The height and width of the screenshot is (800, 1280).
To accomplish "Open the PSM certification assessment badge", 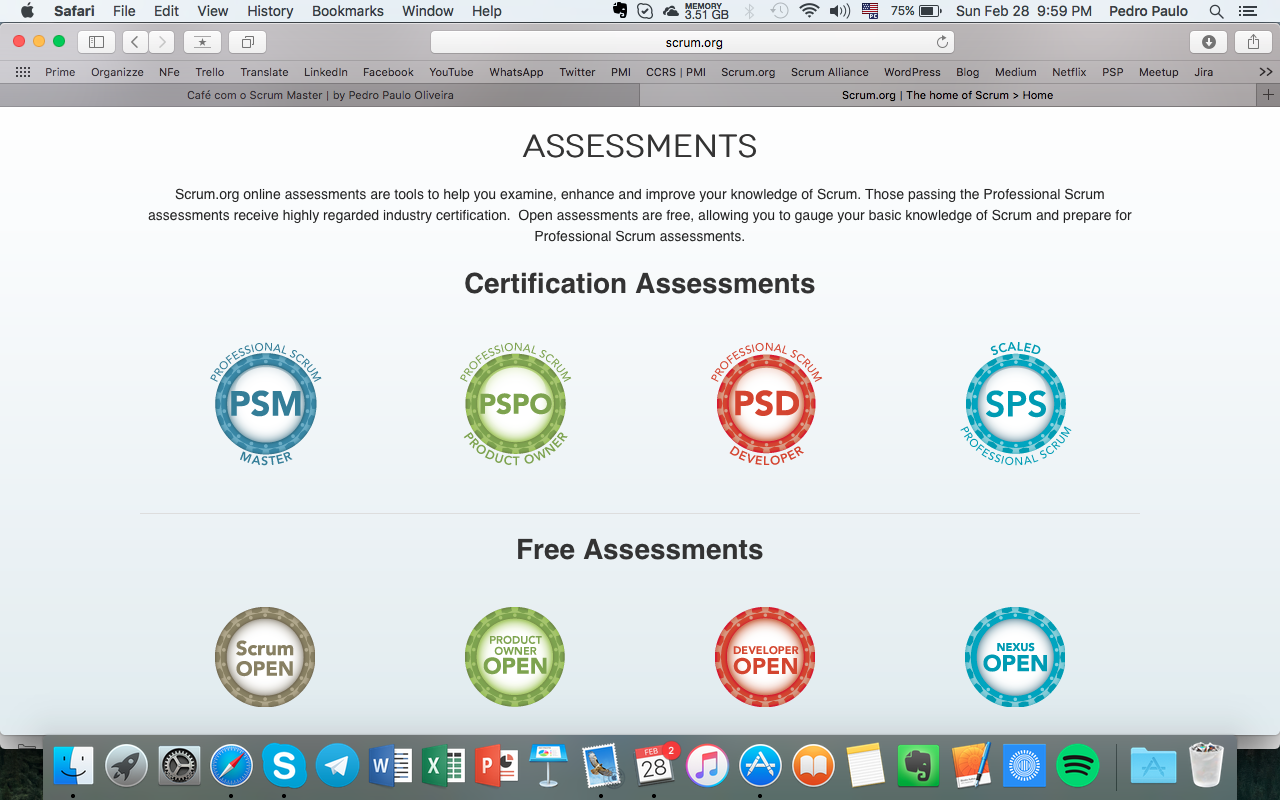I will 265,405.
